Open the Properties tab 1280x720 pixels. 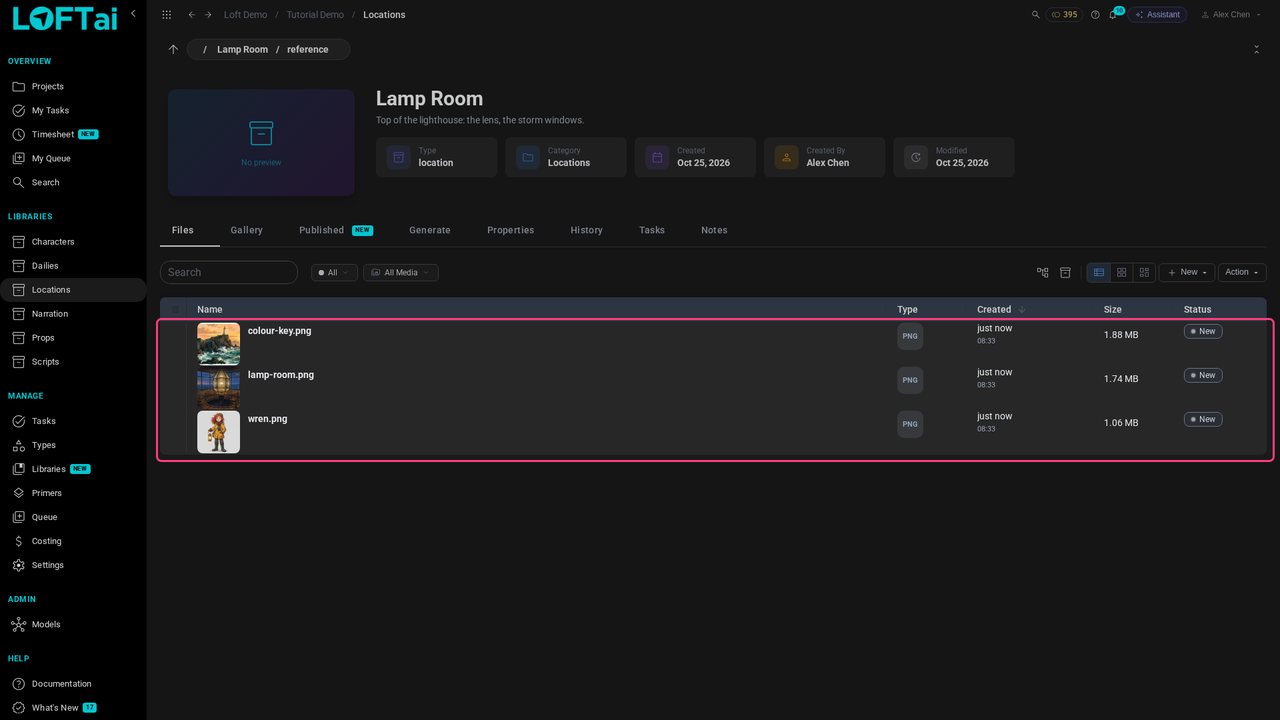coord(511,230)
